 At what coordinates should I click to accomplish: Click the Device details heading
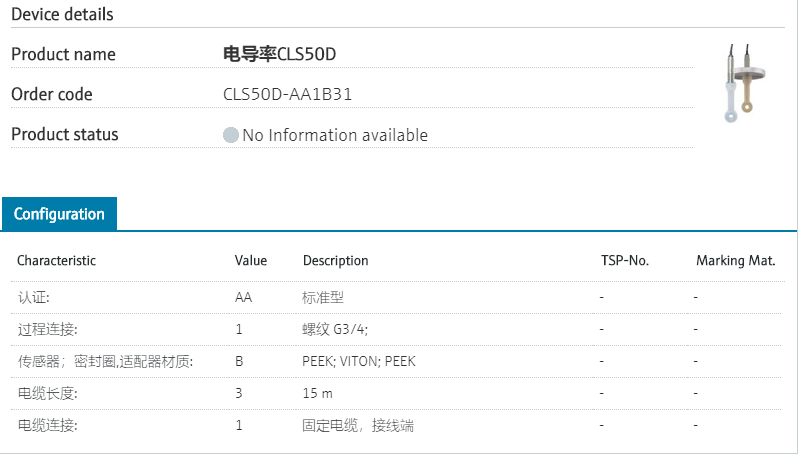62,14
